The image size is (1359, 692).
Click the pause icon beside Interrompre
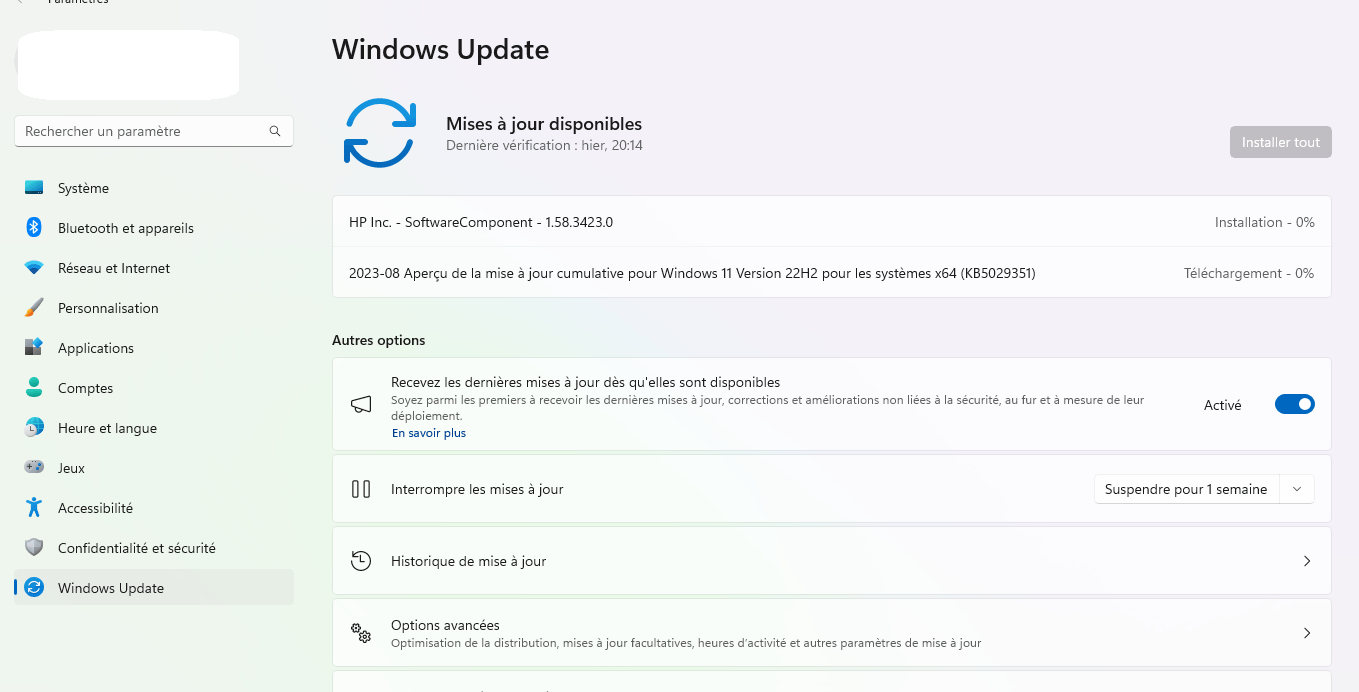[361, 489]
